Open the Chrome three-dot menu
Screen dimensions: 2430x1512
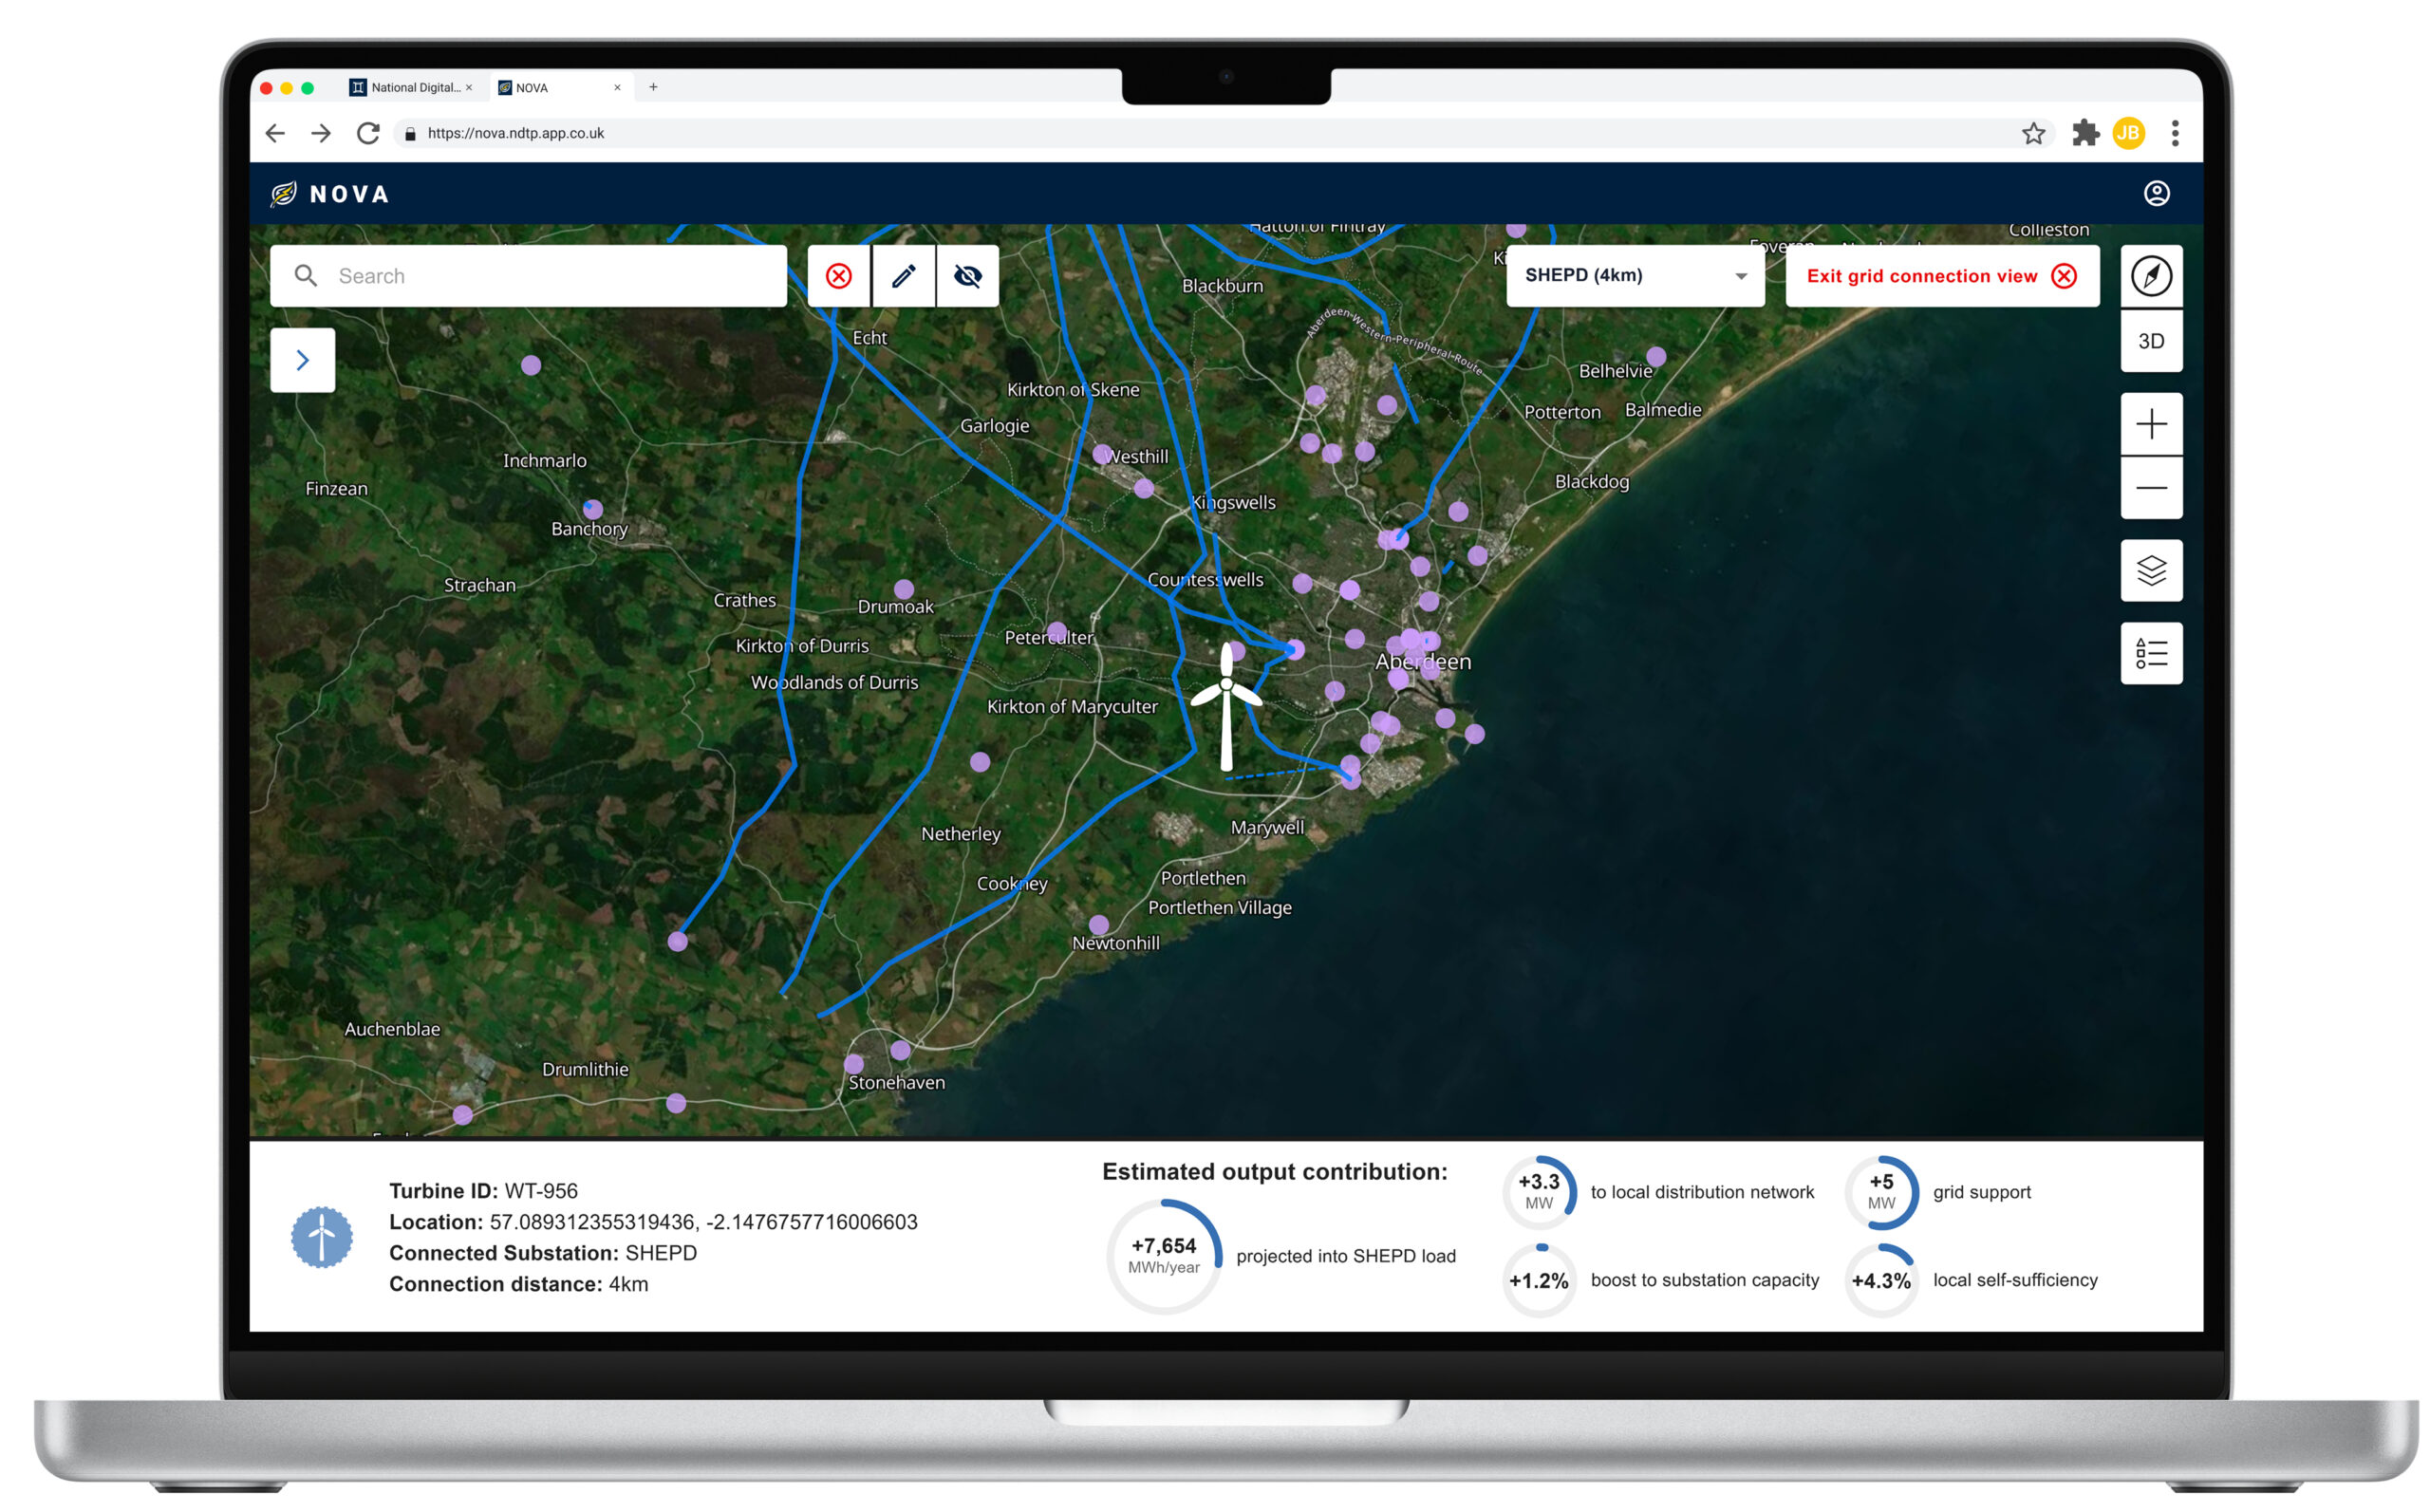(2175, 133)
